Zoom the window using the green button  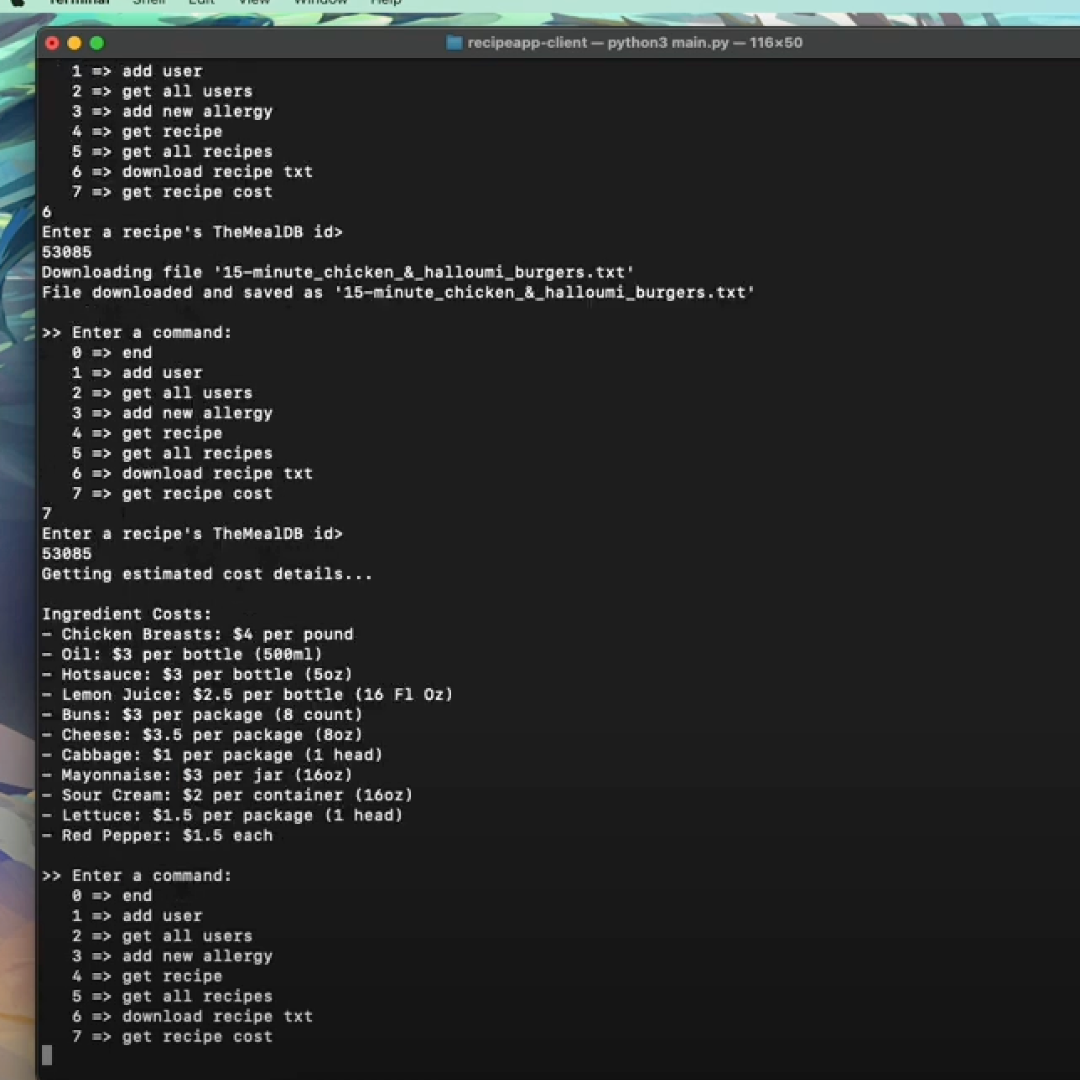[x=96, y=43]
